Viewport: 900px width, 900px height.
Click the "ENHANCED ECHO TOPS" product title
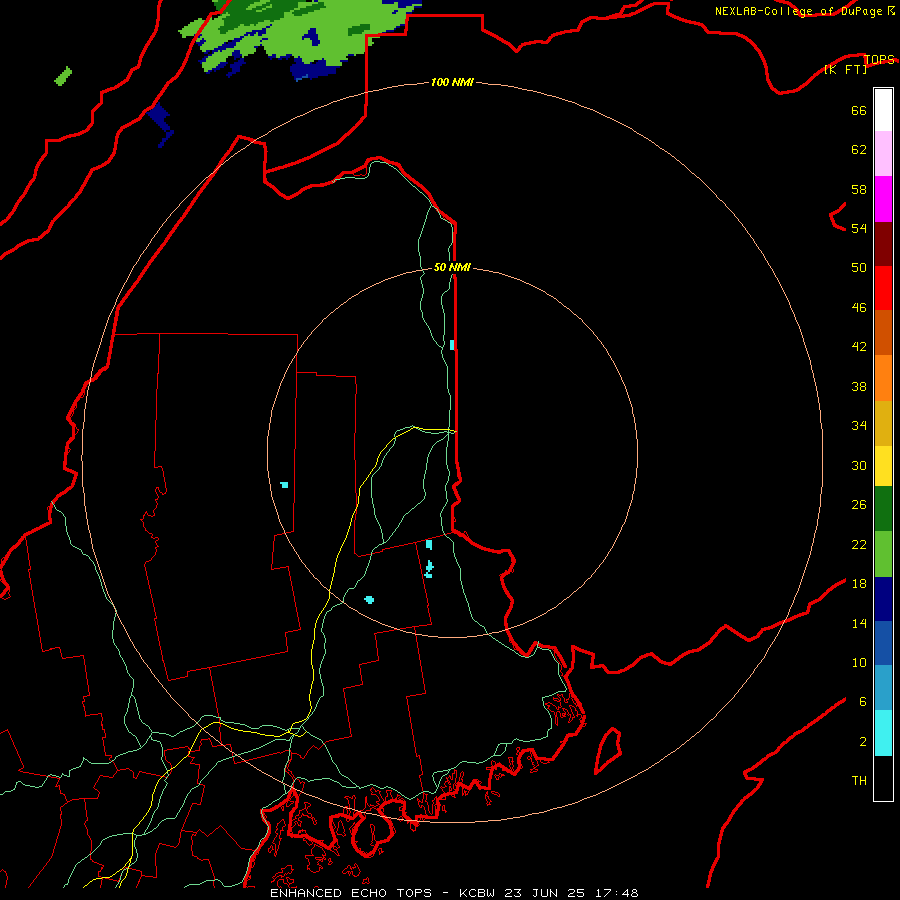(351, 893)
